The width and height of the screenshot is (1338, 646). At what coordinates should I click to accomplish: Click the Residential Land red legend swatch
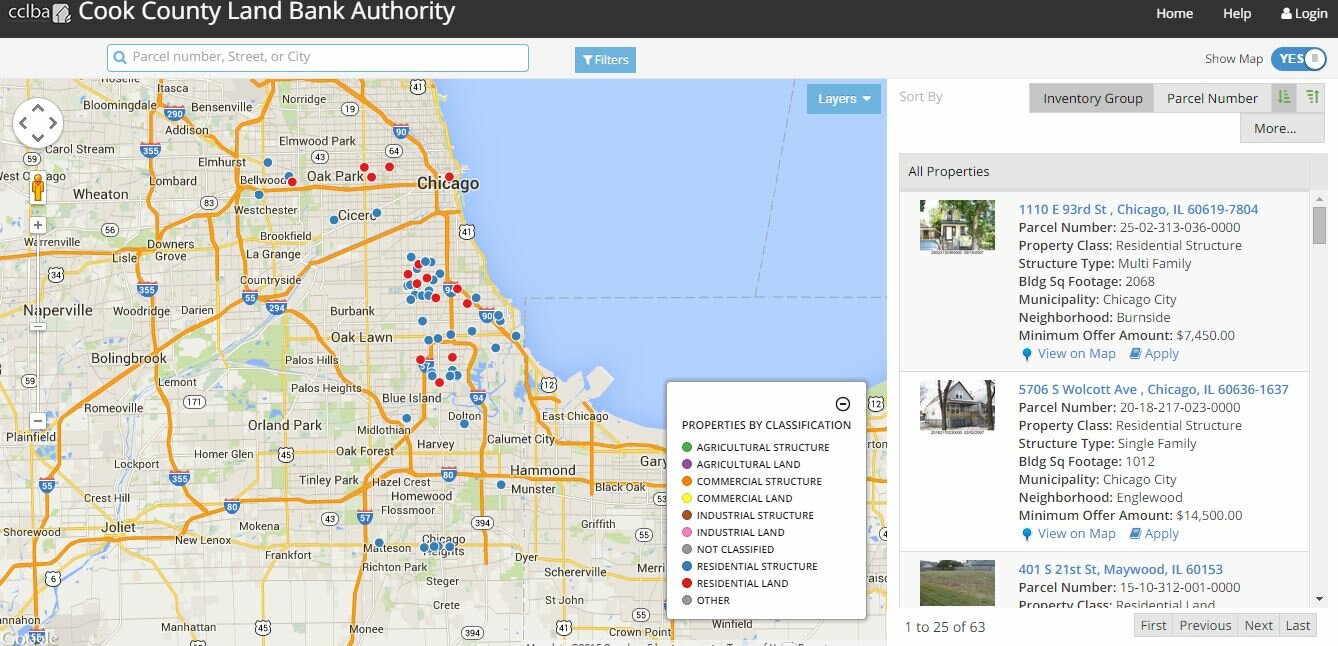coord(686,583)
